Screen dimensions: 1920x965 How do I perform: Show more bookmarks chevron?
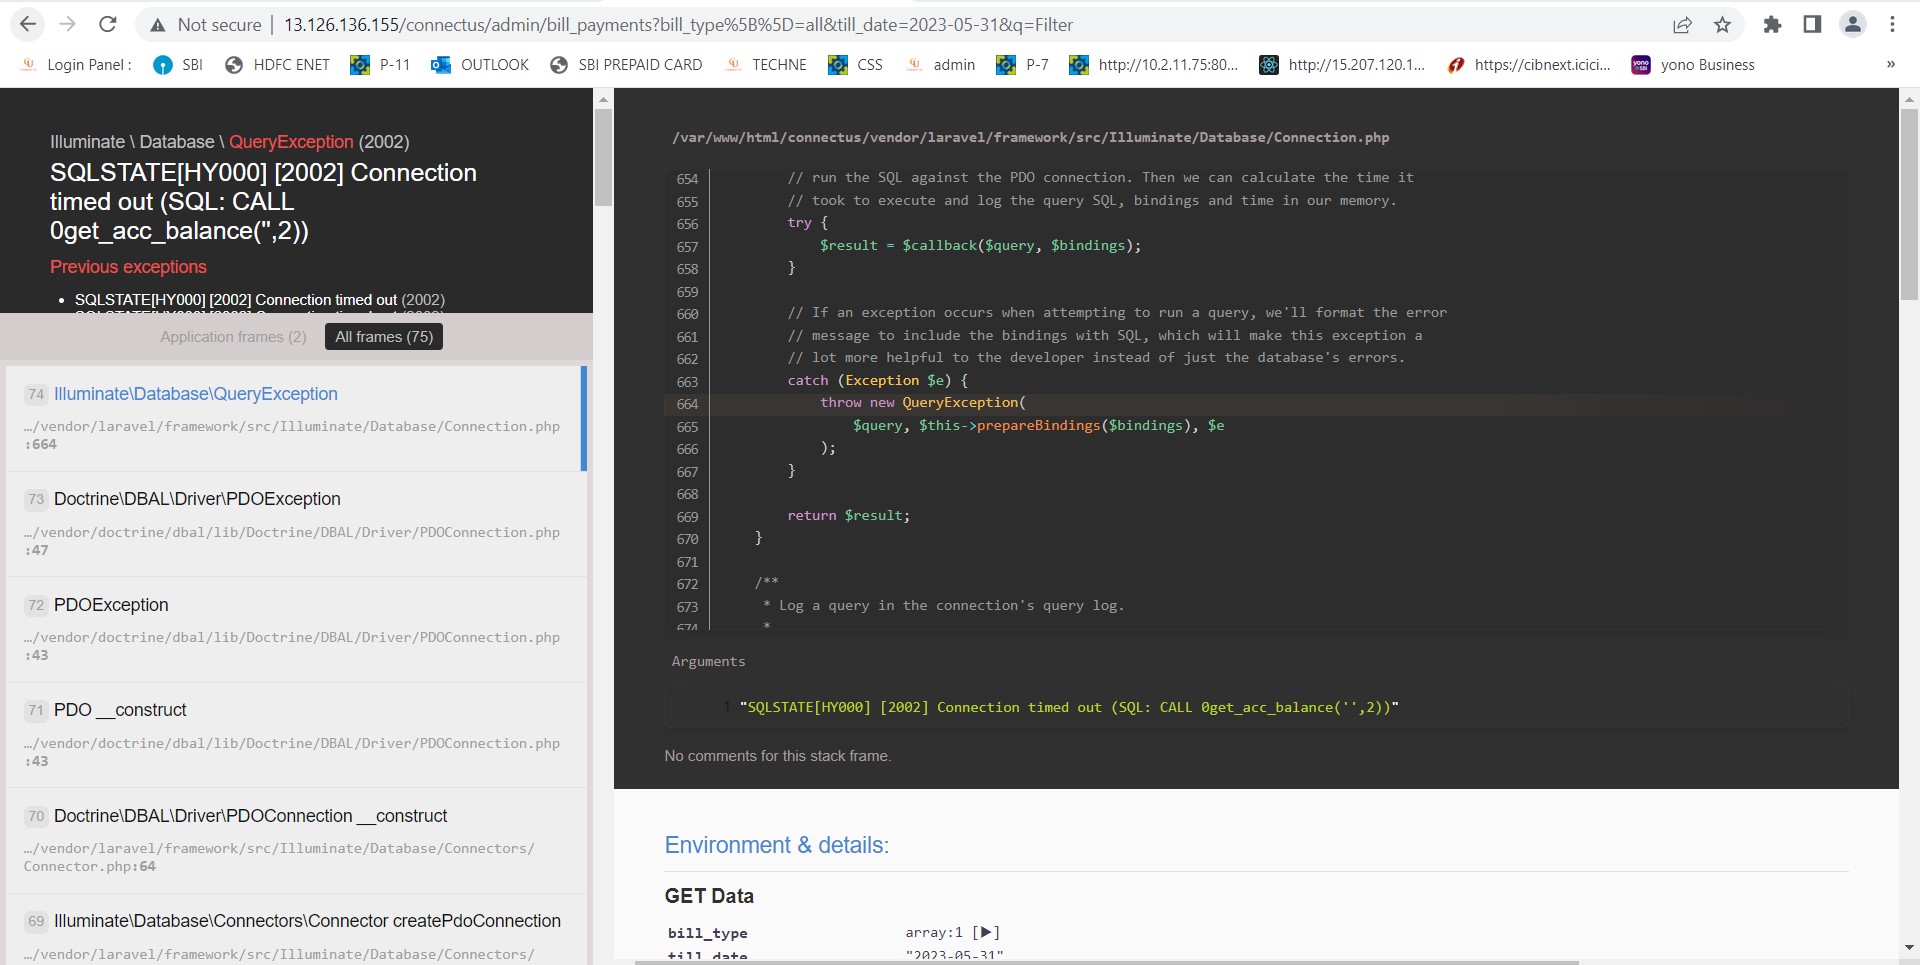click(x=1890, y=65)
